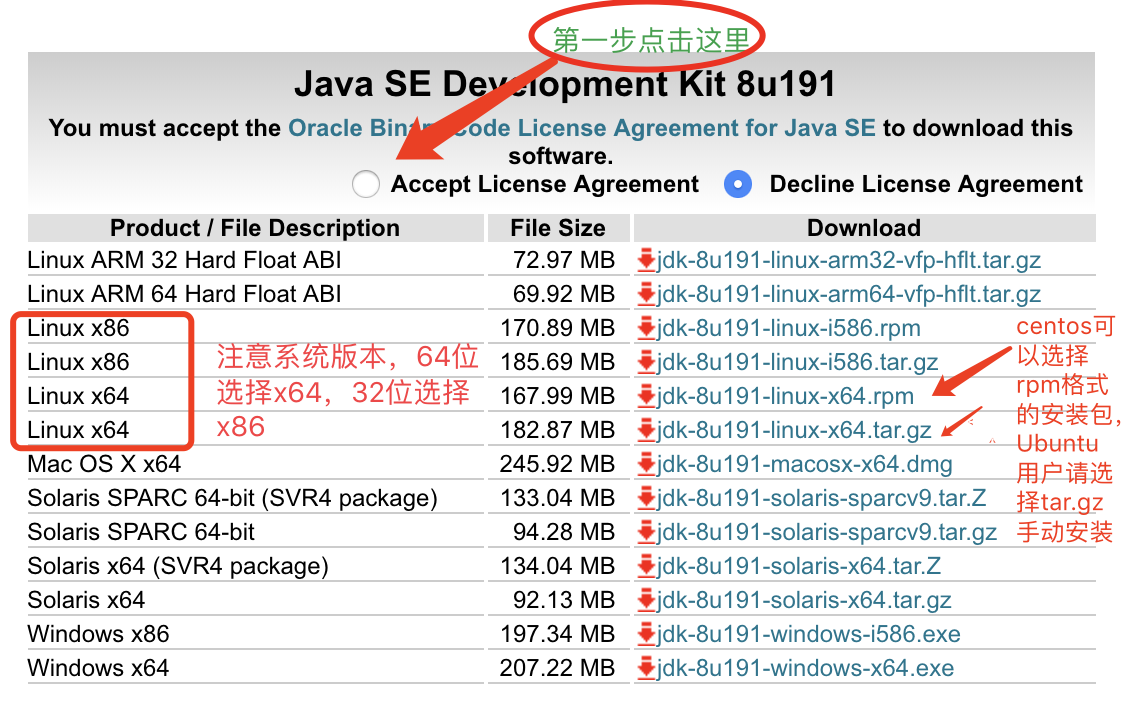The image size is (1130, 718).
Task: Download jdk-8u191-solaris-sparcv9.tar.gz file
Action: click(x=827, y=531)
